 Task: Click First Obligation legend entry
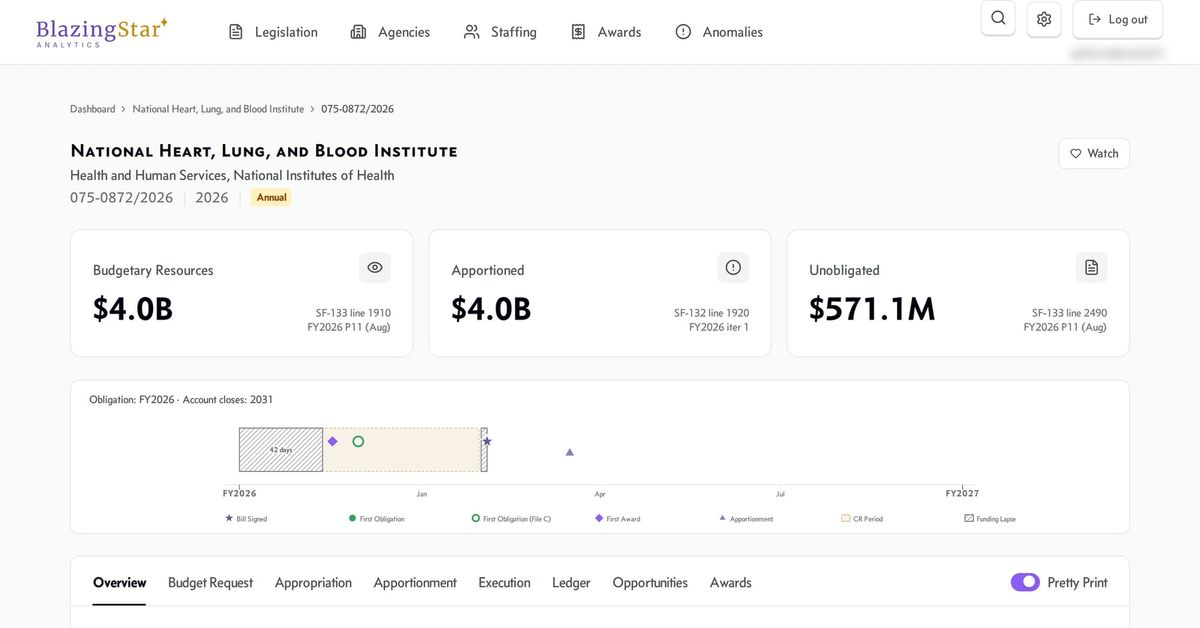[x=376, y=519]
